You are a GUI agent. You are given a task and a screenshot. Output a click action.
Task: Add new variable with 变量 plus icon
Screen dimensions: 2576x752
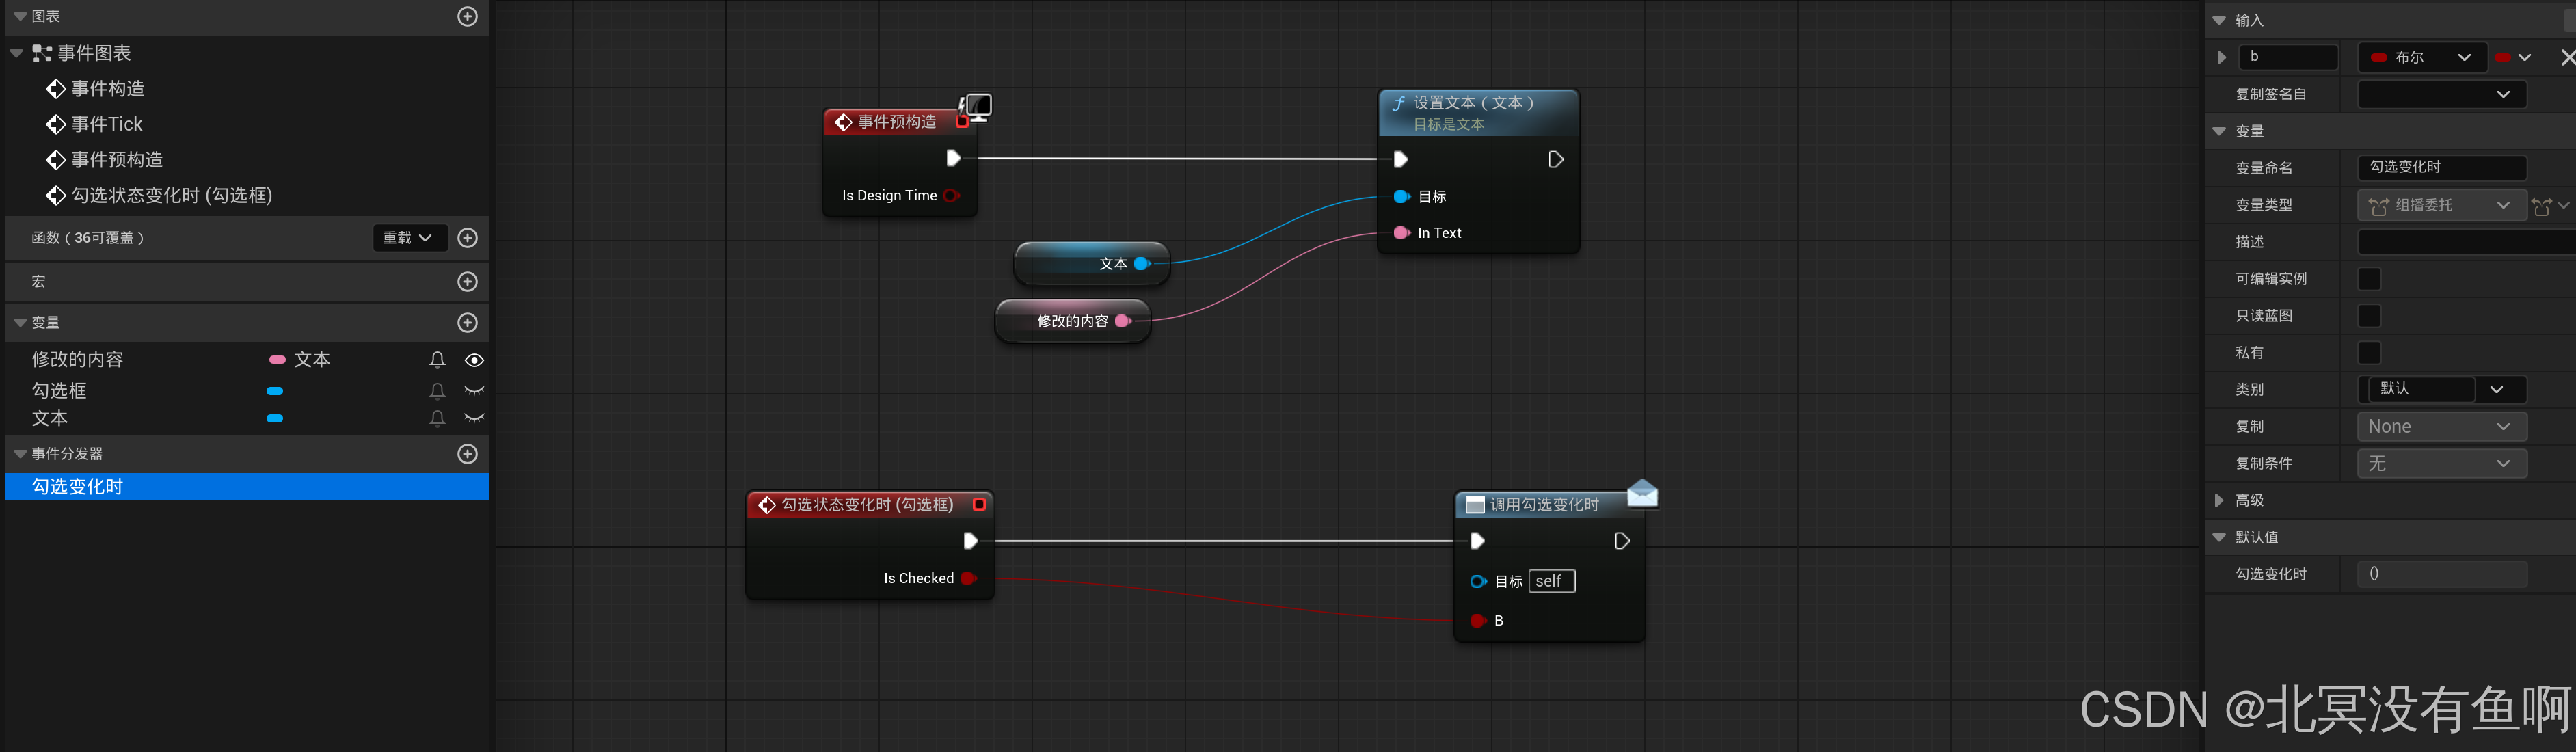pos(467,323)
